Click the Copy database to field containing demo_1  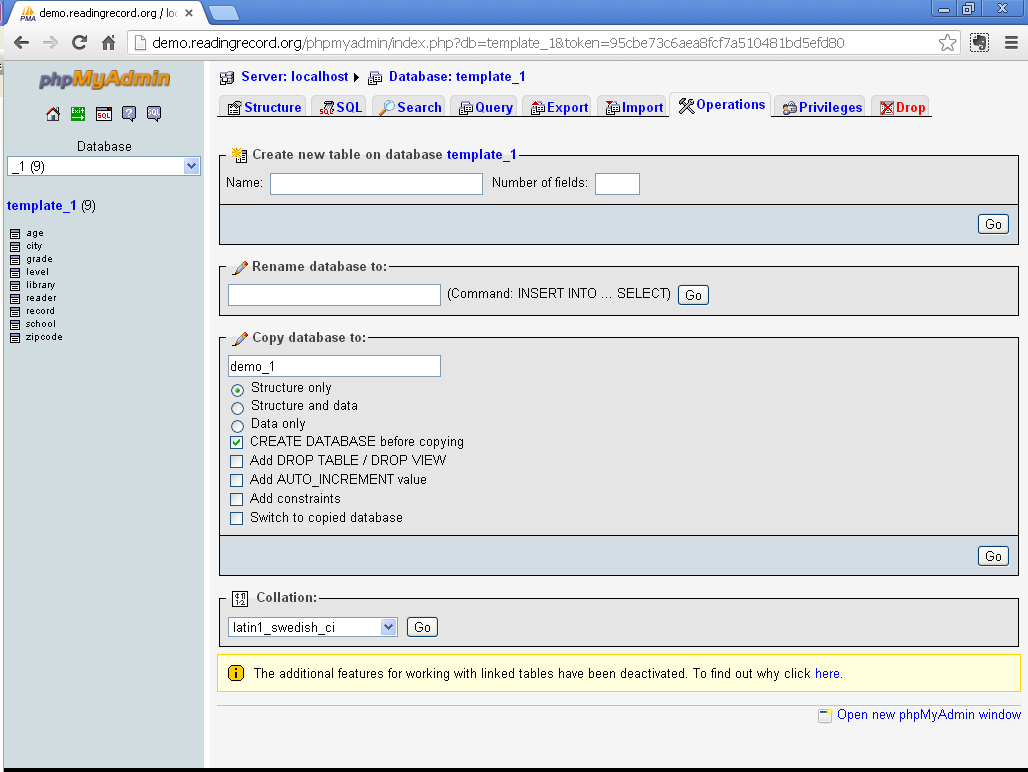334,366
